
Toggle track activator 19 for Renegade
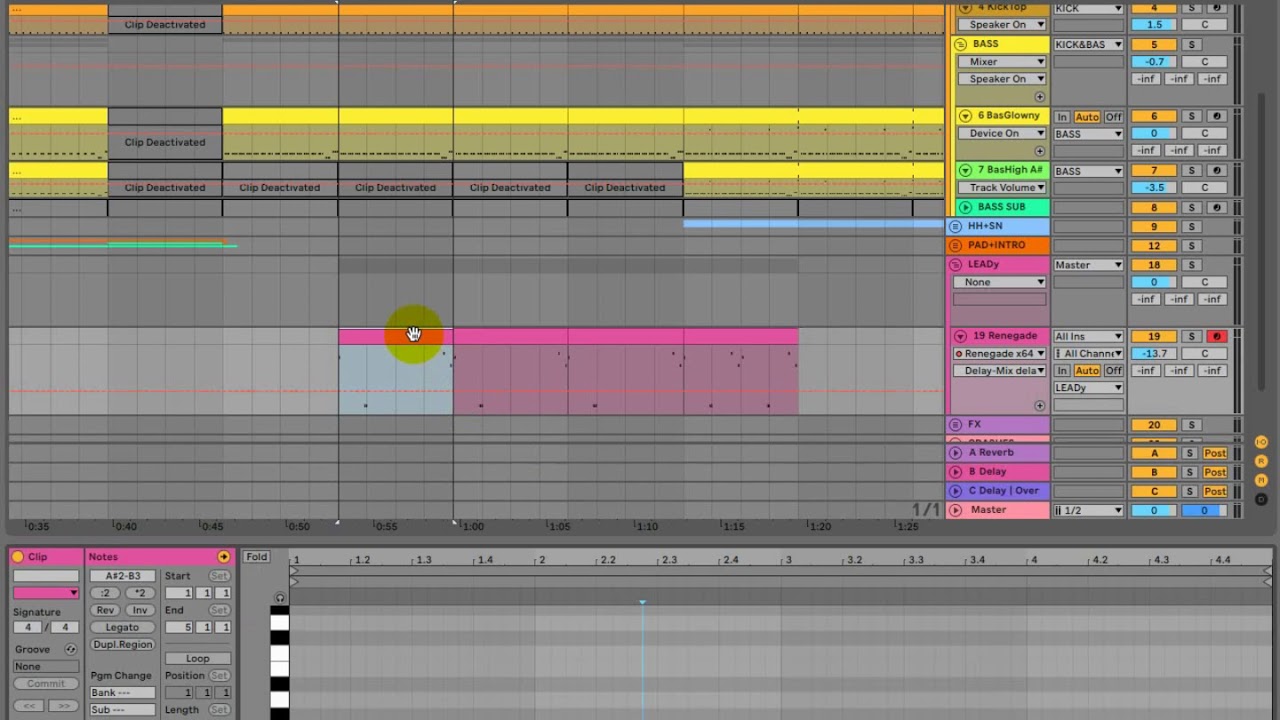[x=1154, y=336]
